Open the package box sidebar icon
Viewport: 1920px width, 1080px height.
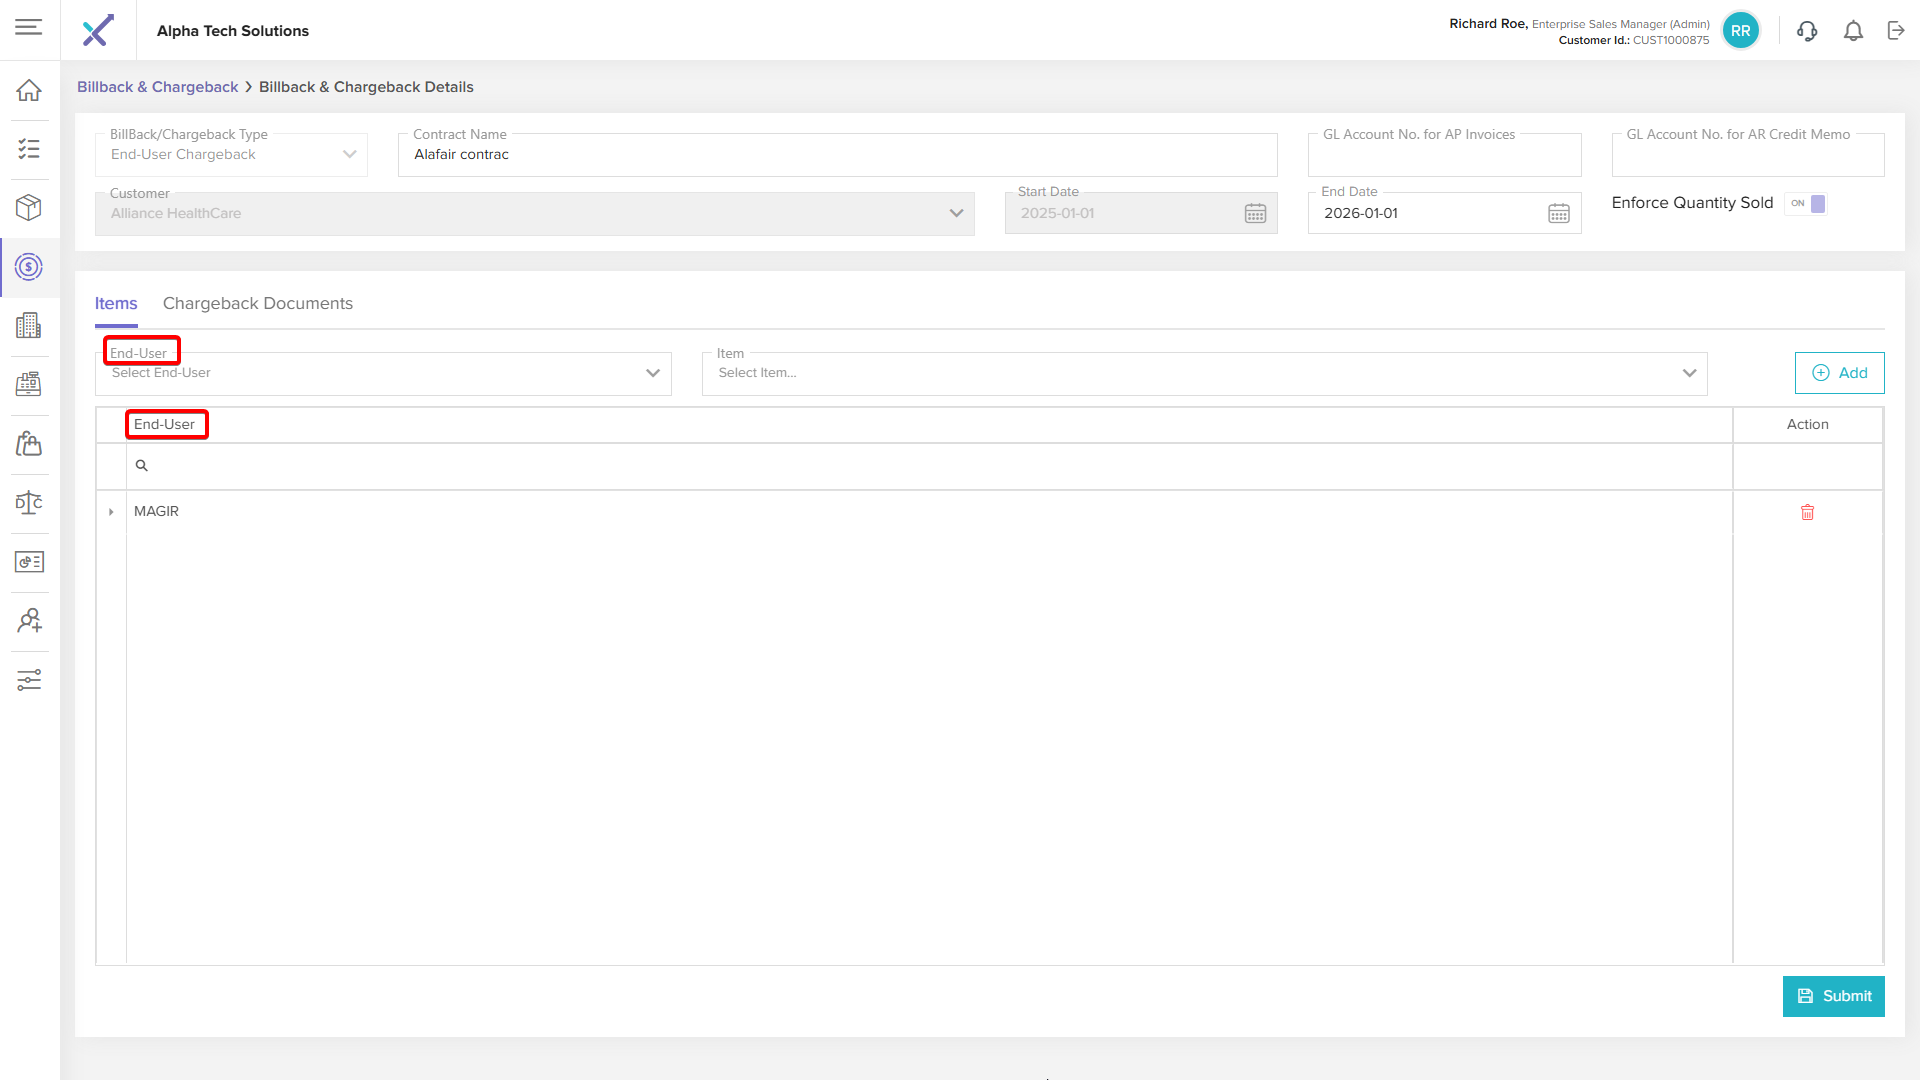coord(29,207)
